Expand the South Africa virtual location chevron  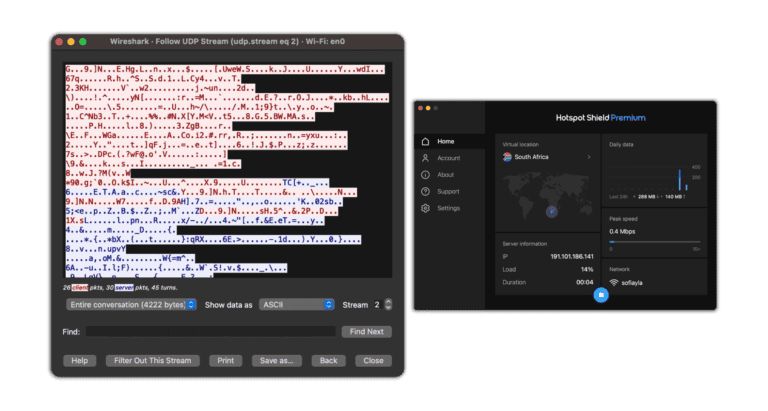tap(589, 157)
